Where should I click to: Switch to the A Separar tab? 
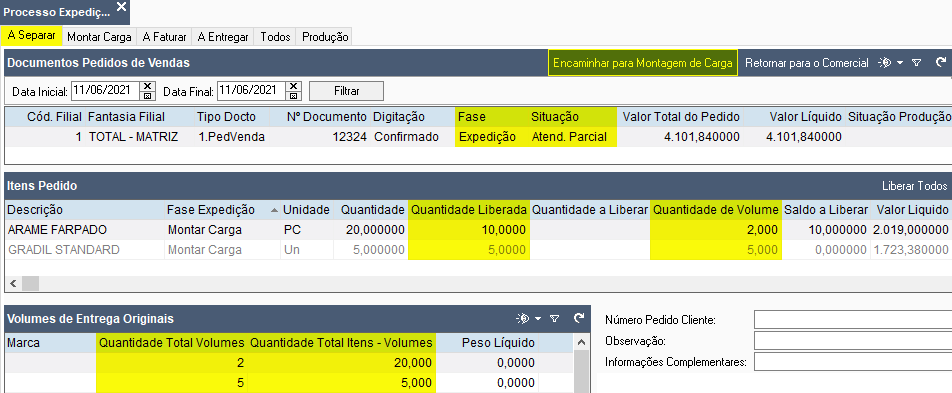pos(32,35)
